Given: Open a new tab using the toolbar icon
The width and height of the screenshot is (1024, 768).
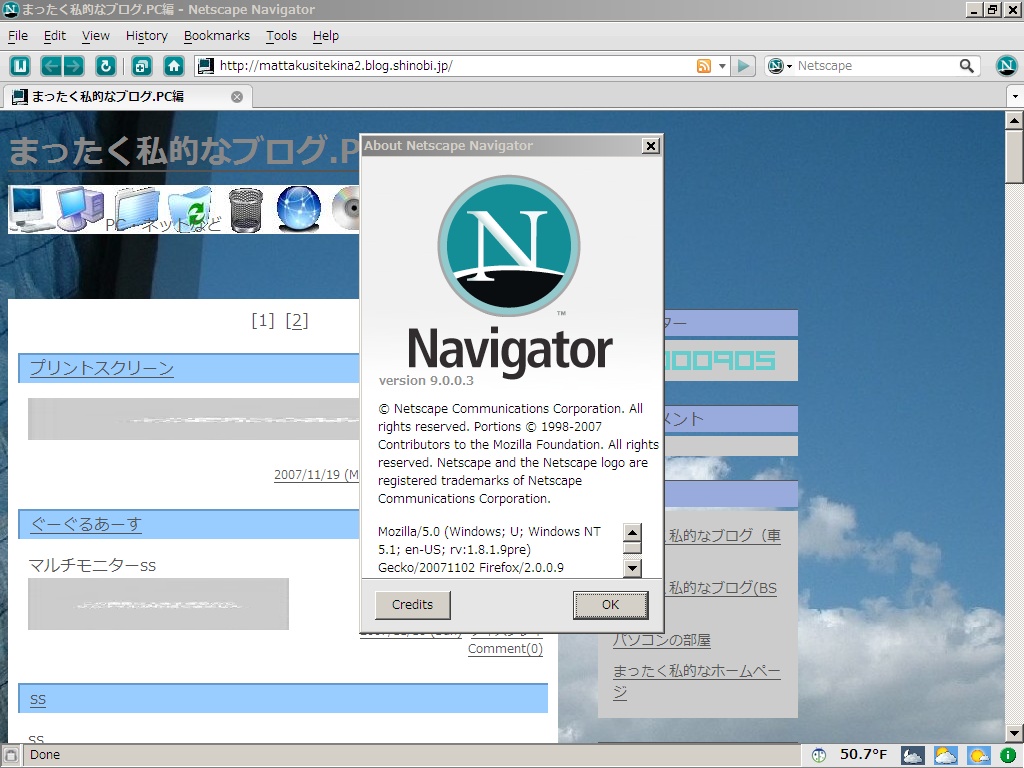Looking at the screenshot, I should 141,66.
